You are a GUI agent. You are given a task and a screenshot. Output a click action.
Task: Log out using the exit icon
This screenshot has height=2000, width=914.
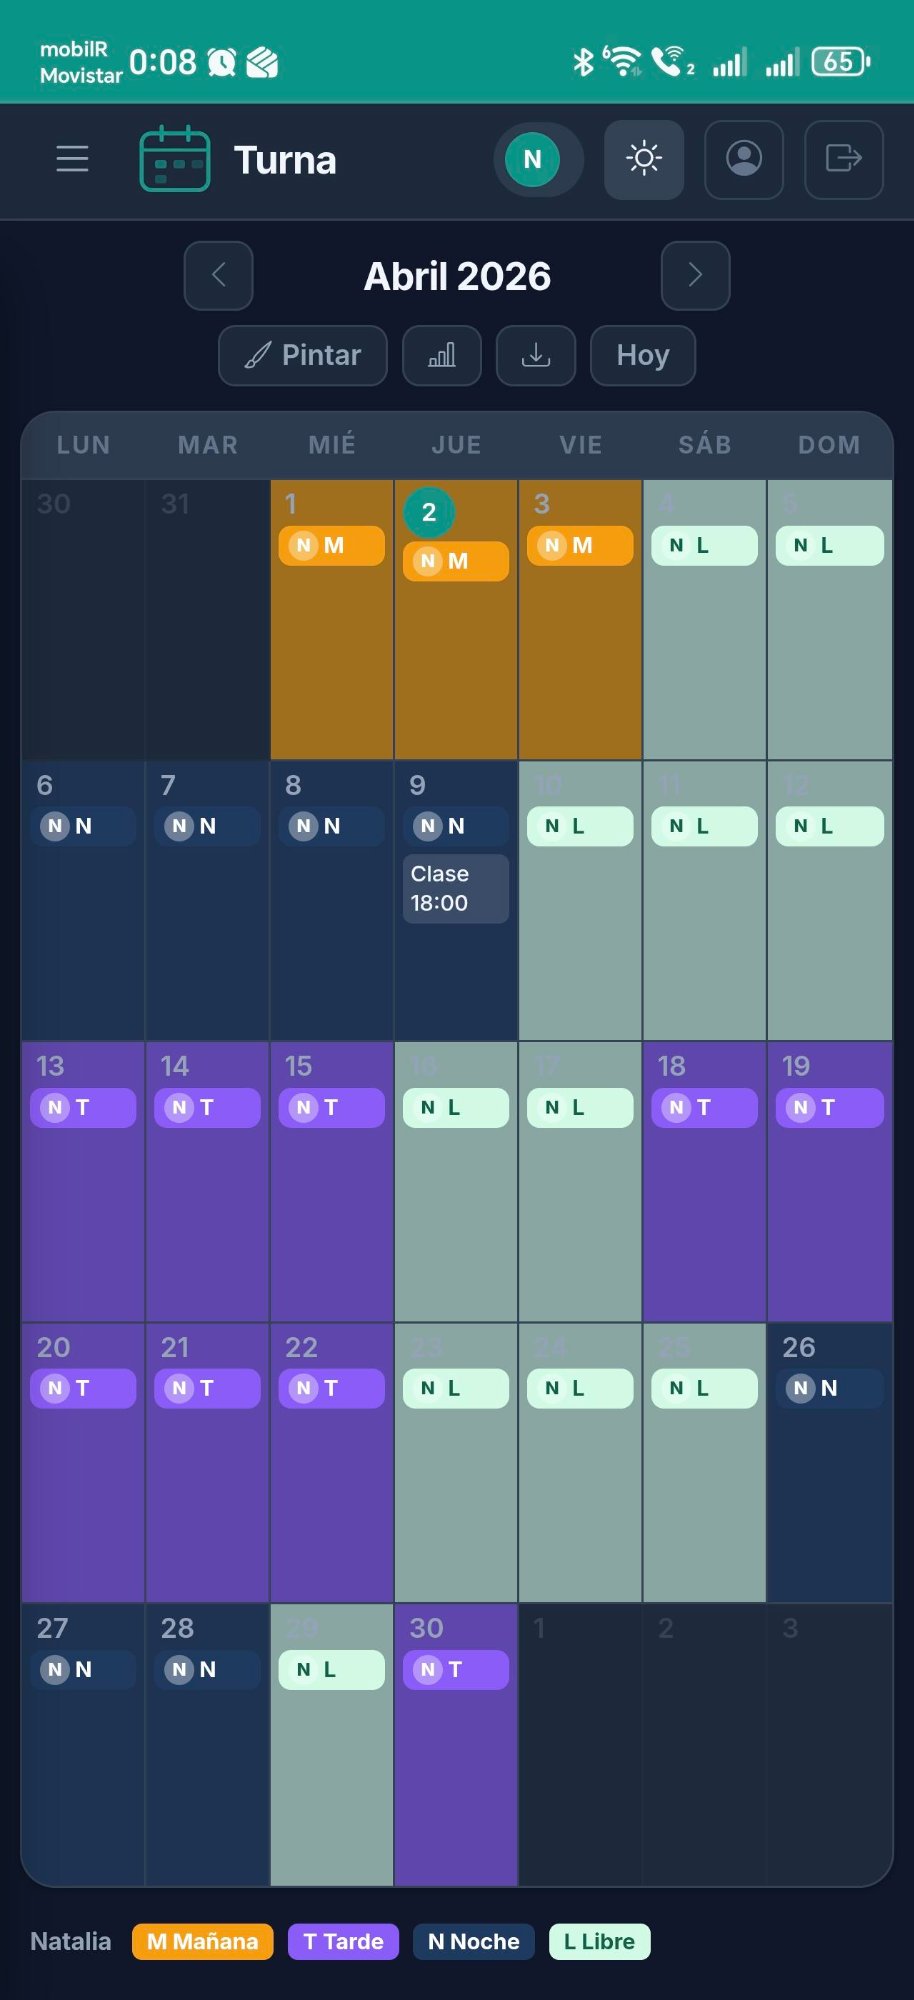(843, 159)
